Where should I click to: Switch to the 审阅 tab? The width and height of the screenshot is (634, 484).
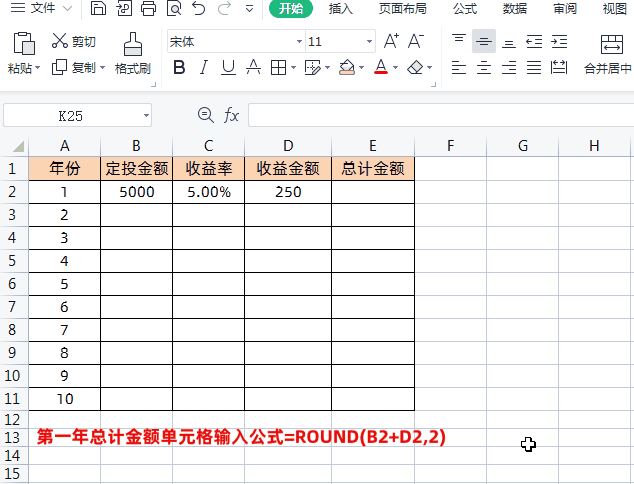click(x=565, y=8)
